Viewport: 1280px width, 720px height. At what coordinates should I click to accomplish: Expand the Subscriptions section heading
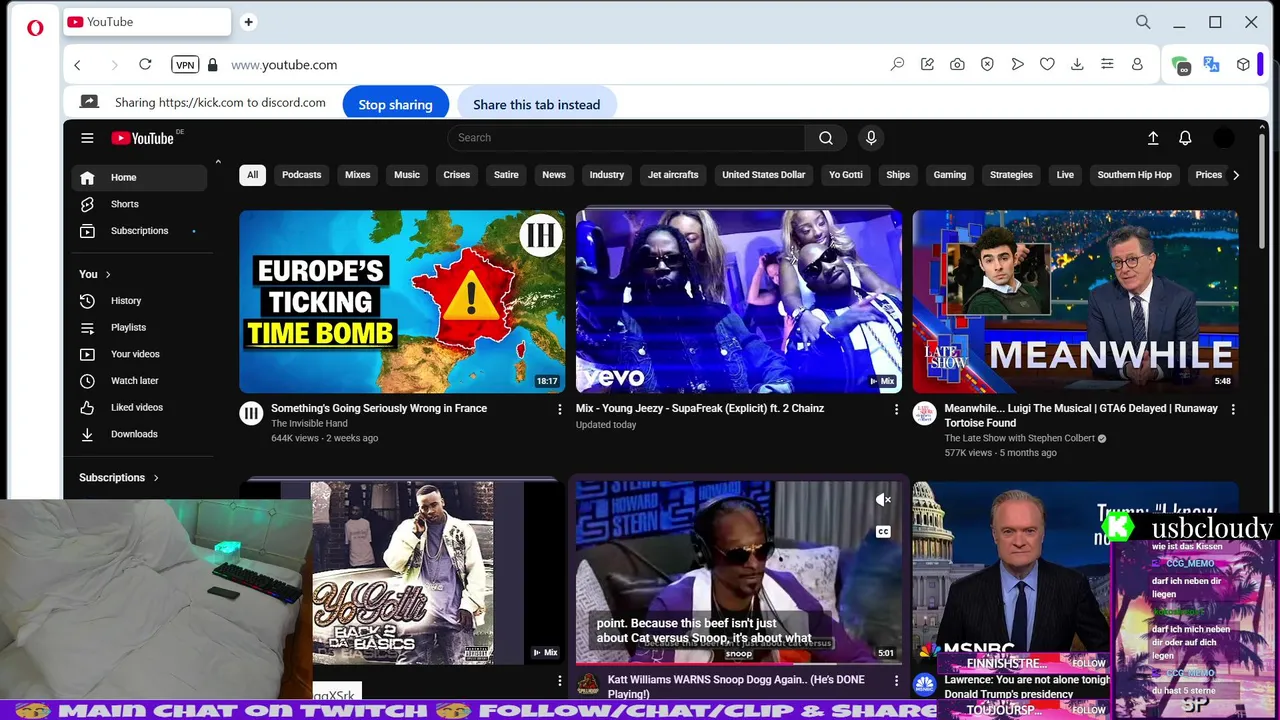point(119,478)
